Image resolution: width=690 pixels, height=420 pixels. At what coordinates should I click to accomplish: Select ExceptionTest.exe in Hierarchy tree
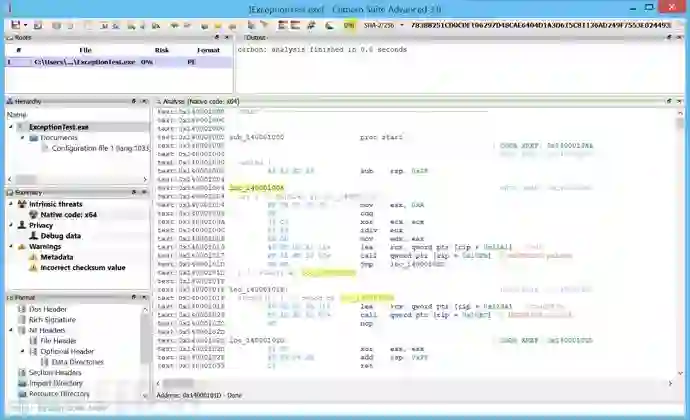(59, 127)
